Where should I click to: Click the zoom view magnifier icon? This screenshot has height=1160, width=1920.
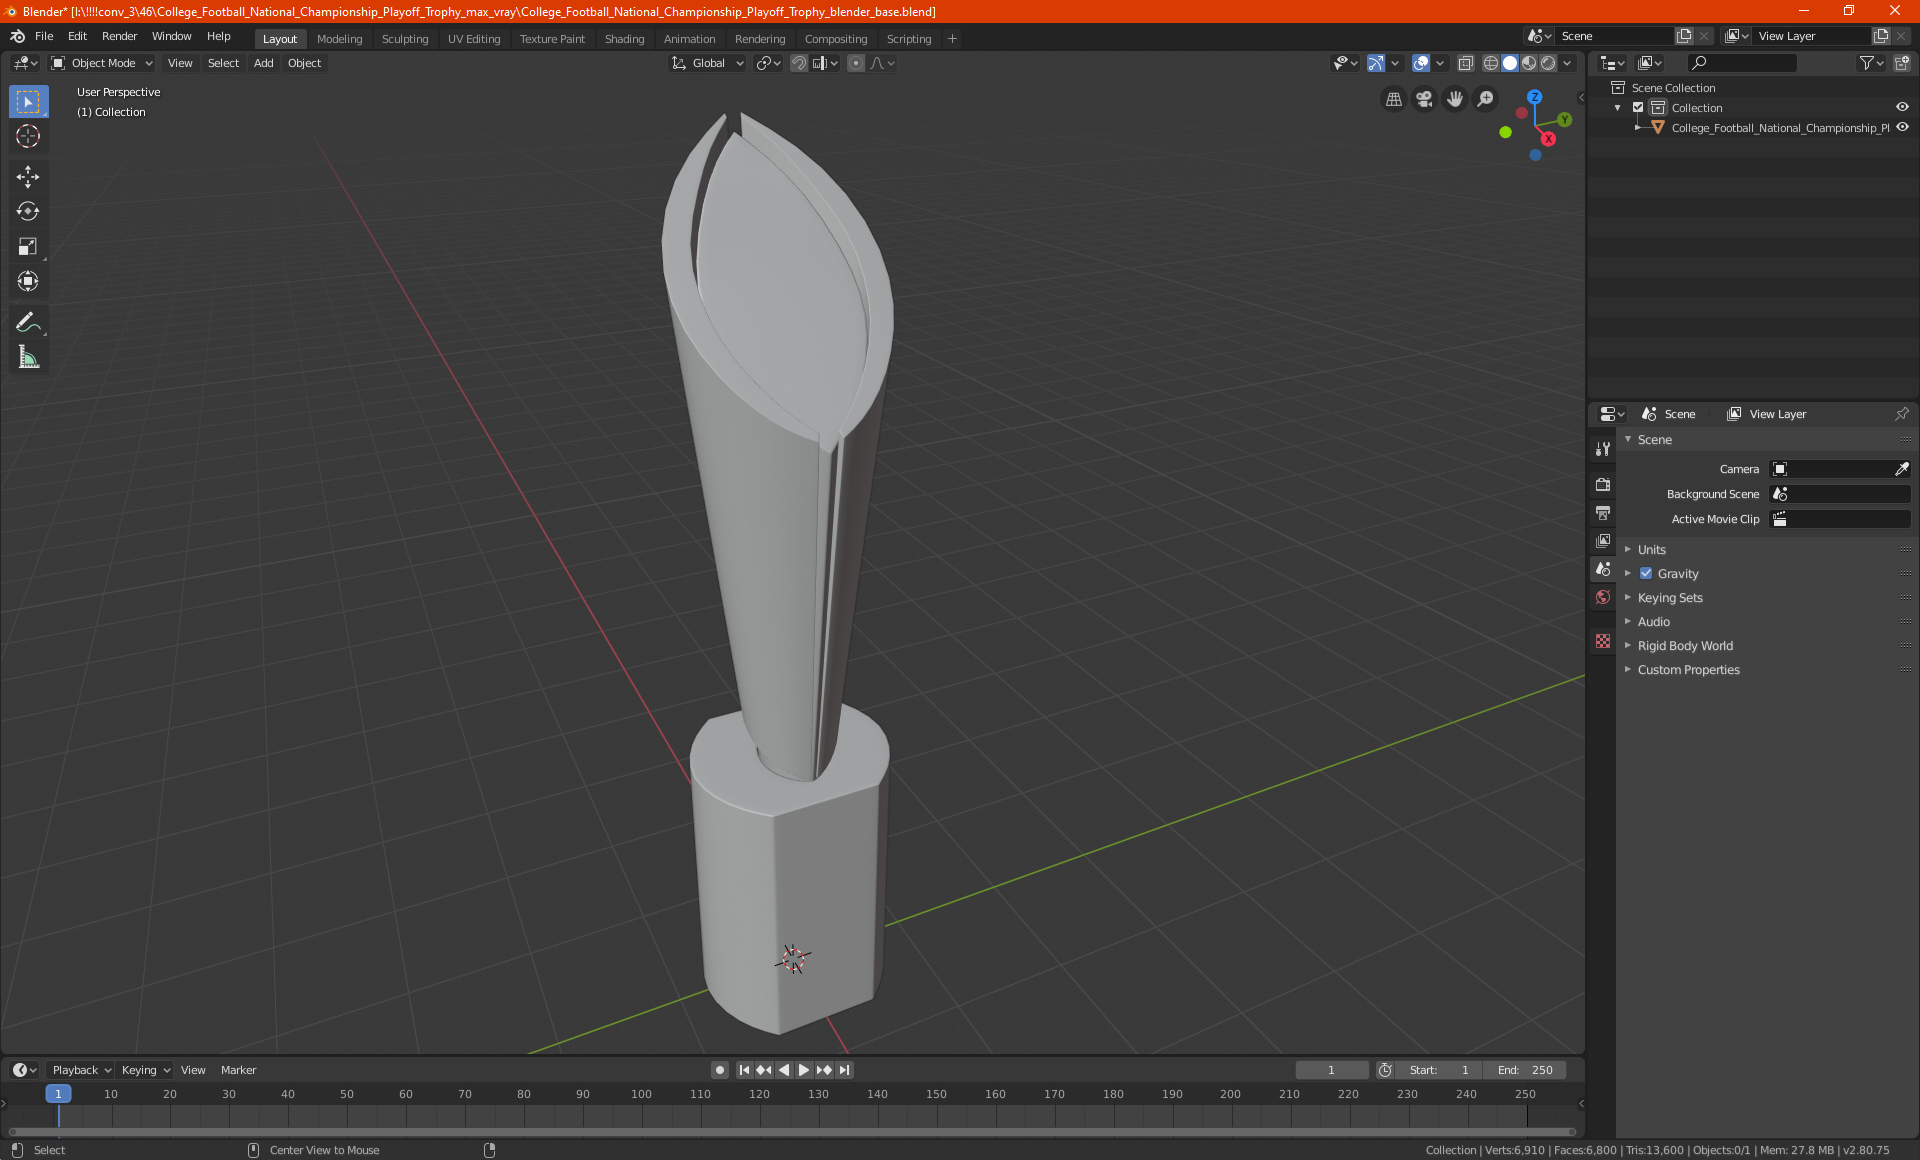click(x=1486, y=99)
